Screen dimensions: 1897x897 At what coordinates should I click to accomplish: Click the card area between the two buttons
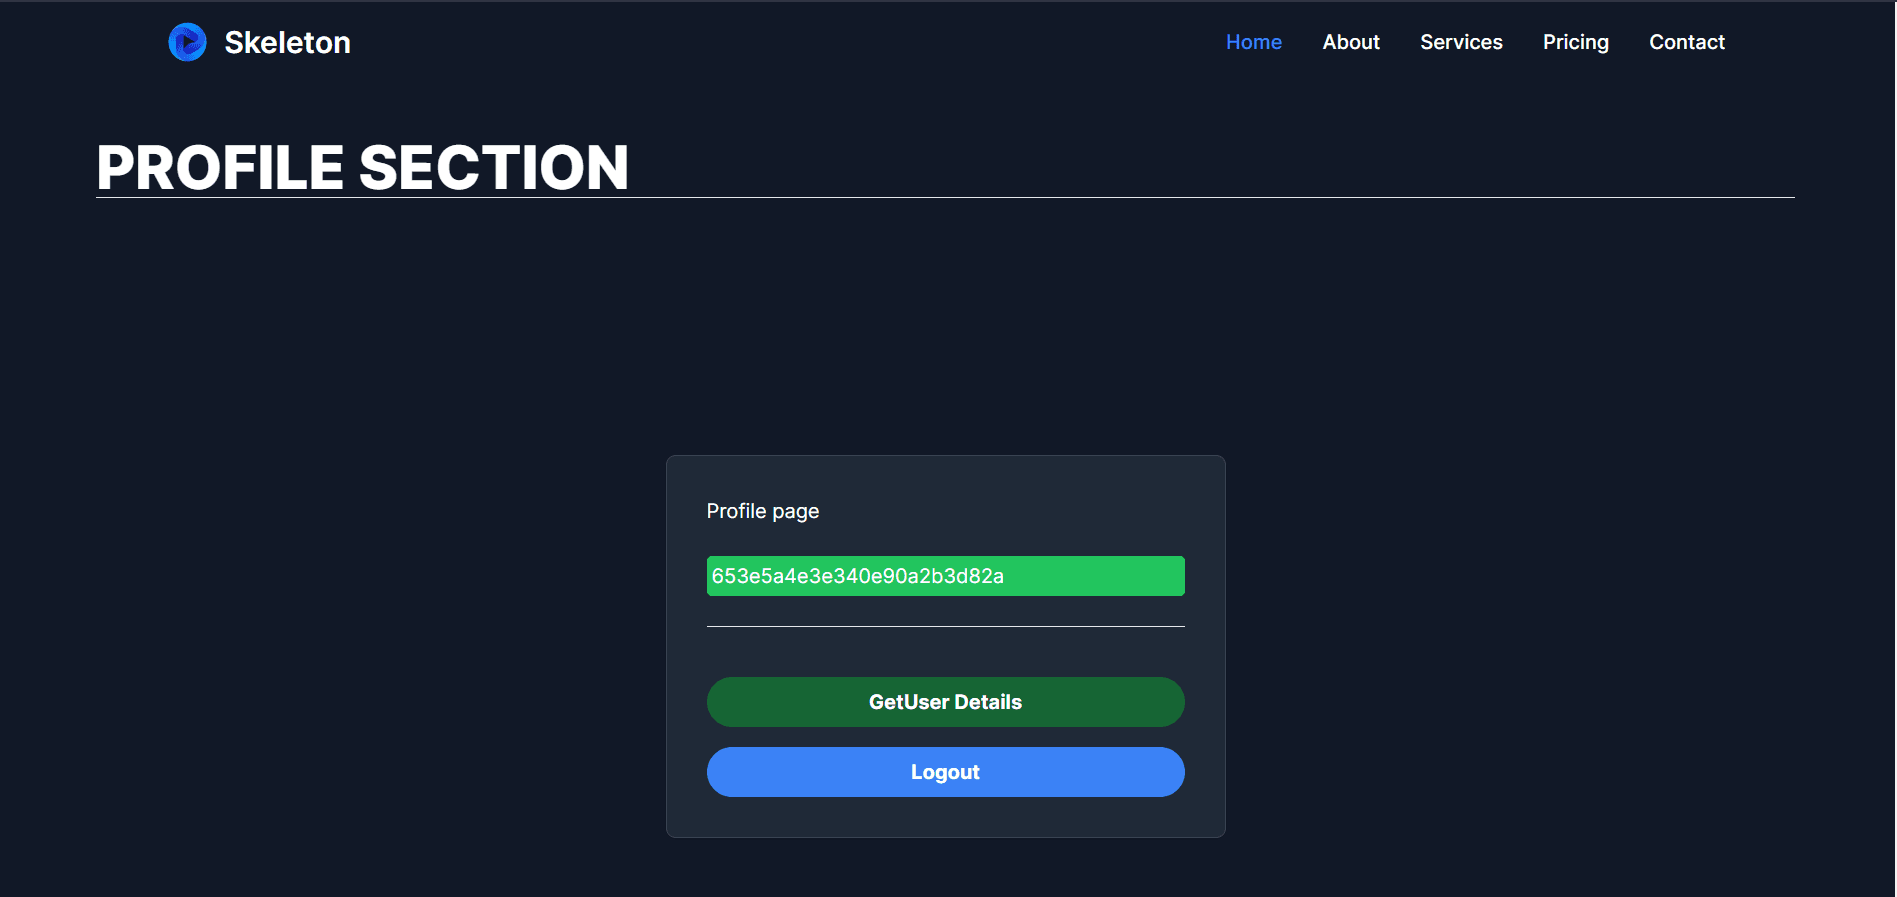(945, 737)
